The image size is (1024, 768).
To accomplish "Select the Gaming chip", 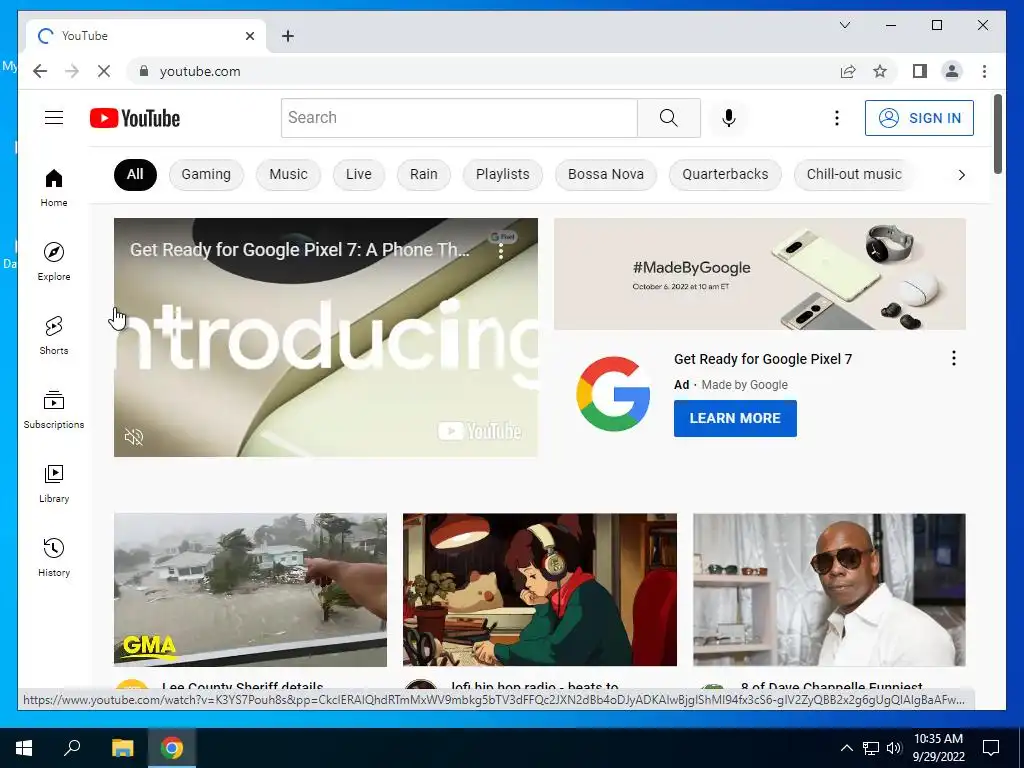I will [206, 174].
